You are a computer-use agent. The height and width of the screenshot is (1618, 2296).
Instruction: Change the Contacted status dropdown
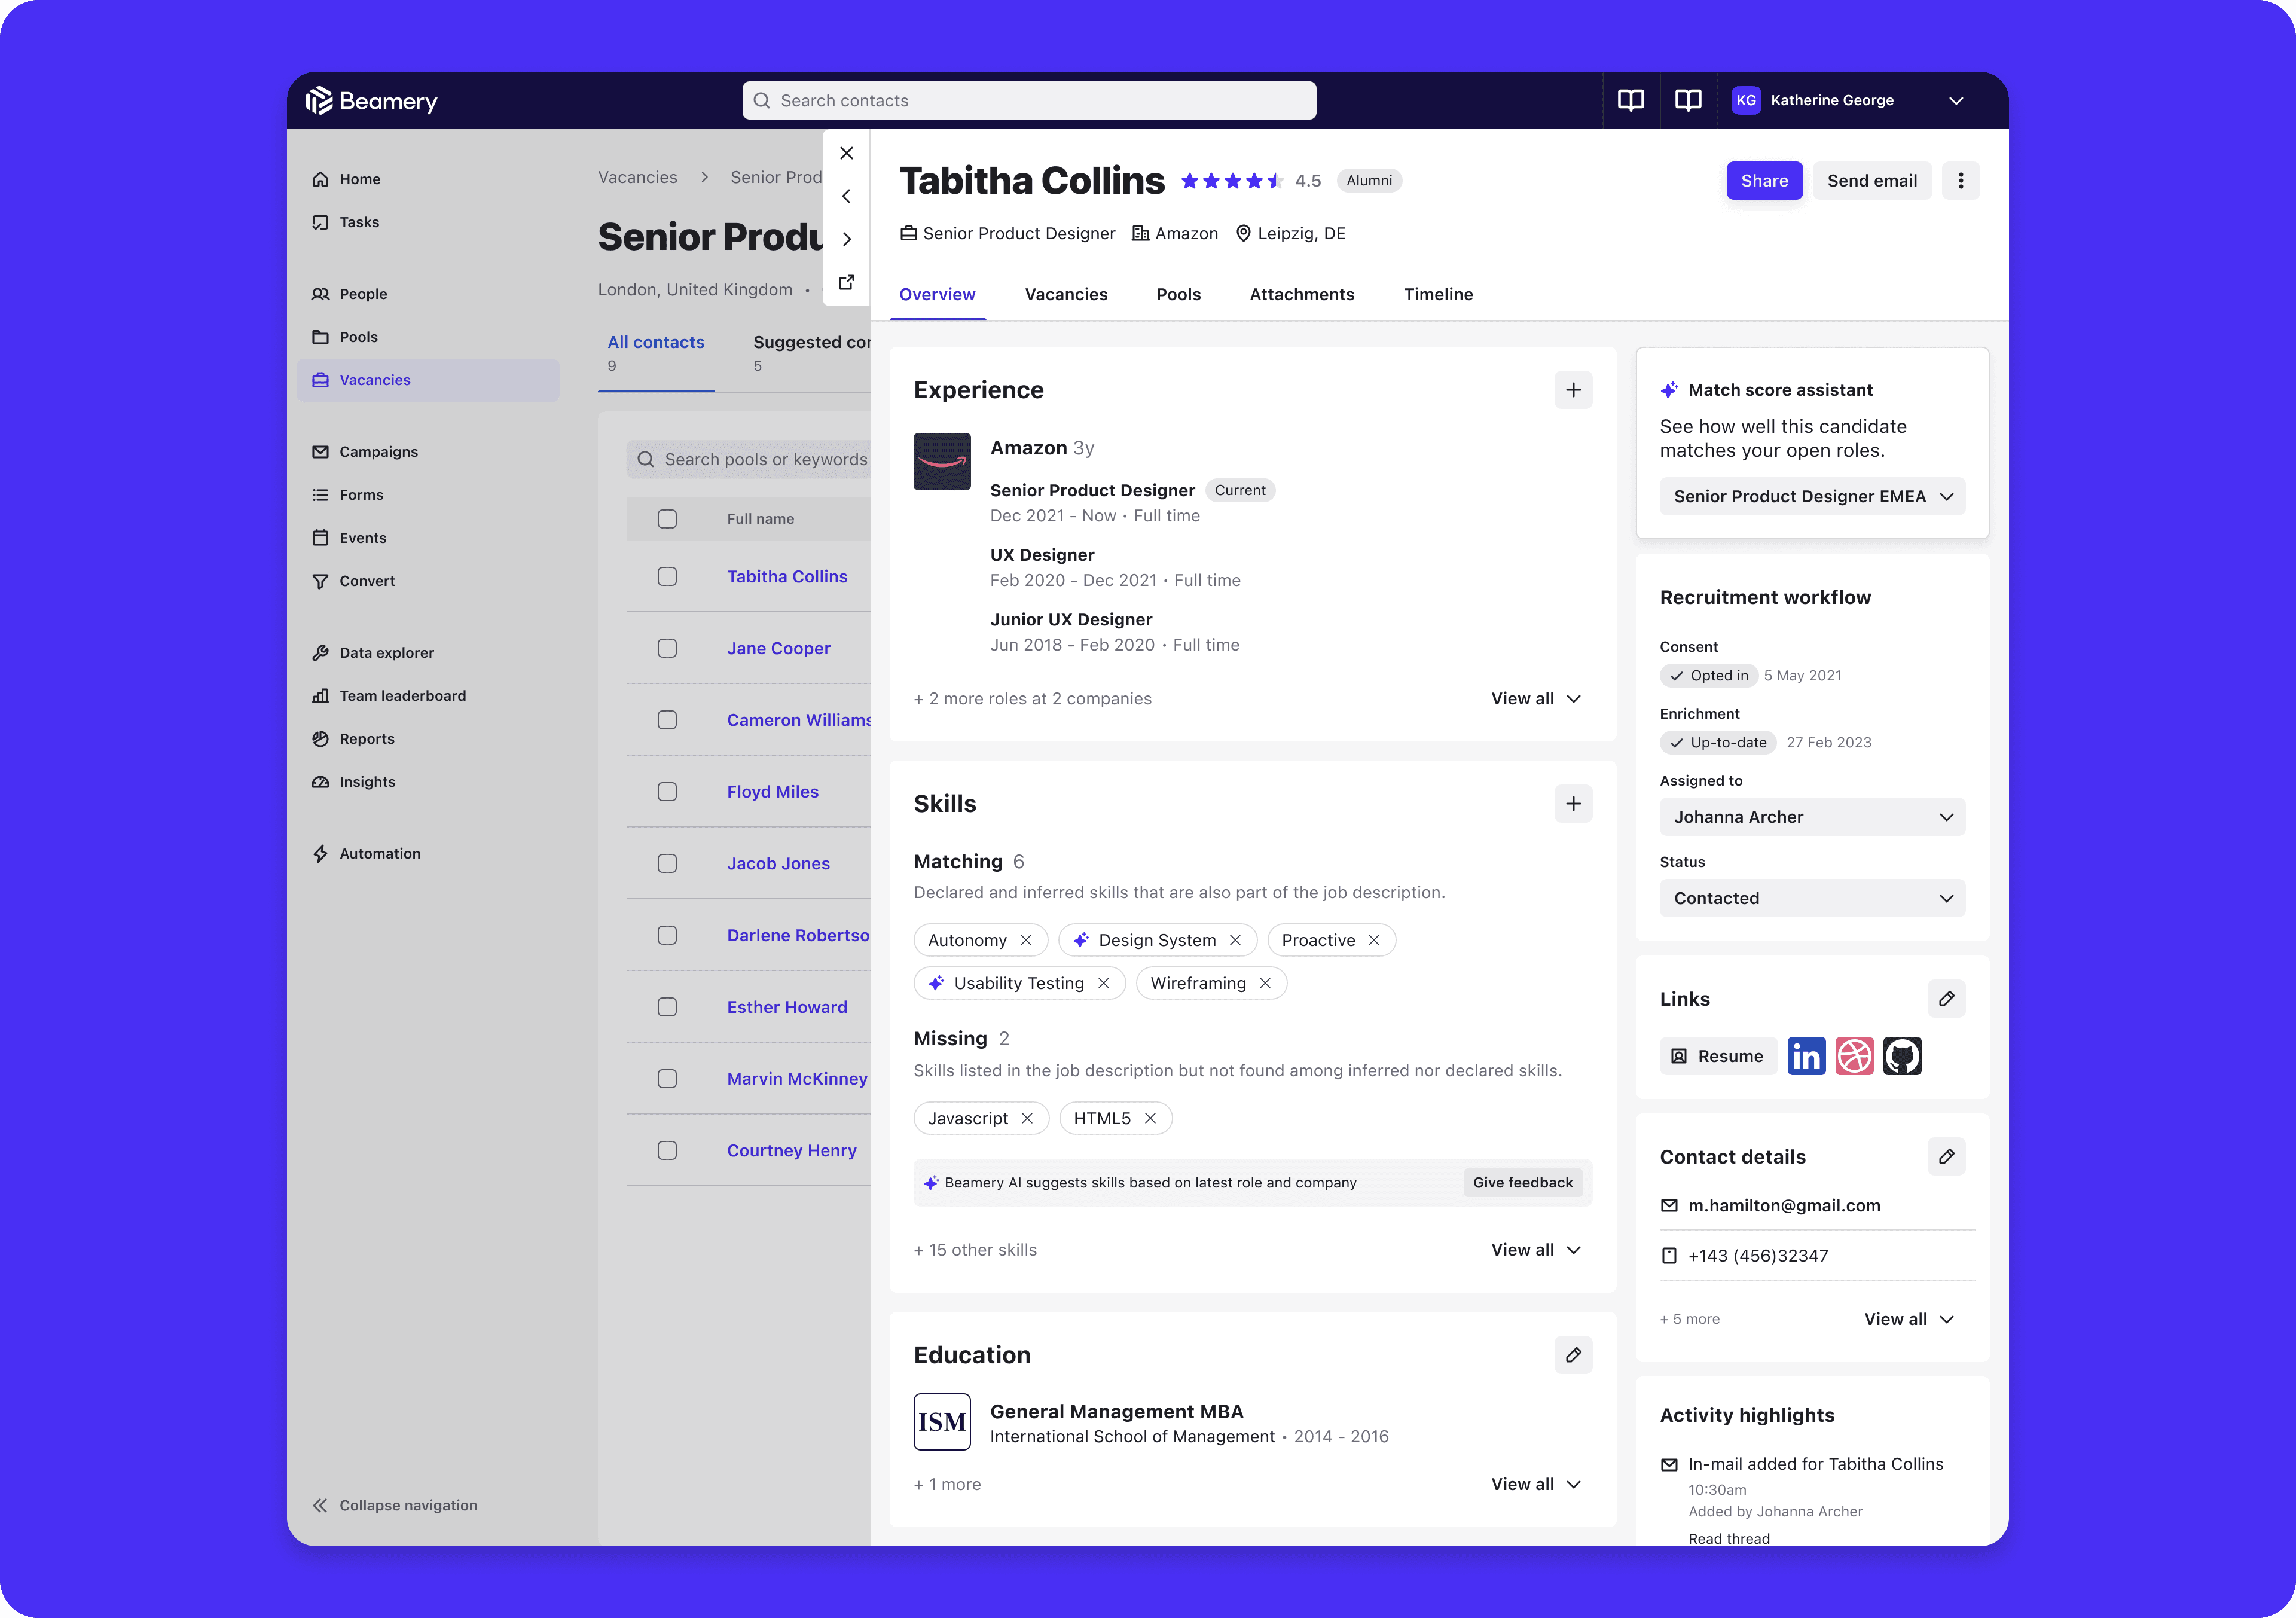point(1812,898)
